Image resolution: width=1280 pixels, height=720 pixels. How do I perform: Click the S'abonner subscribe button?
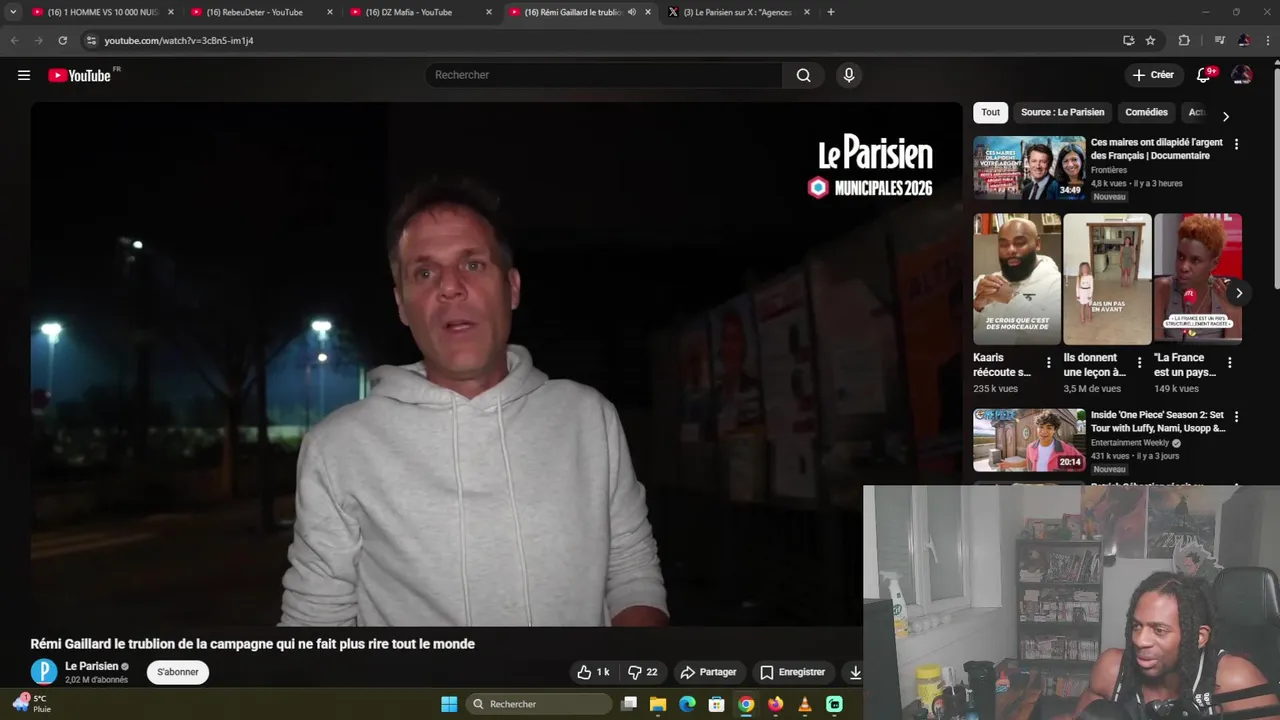coord(178,672)
